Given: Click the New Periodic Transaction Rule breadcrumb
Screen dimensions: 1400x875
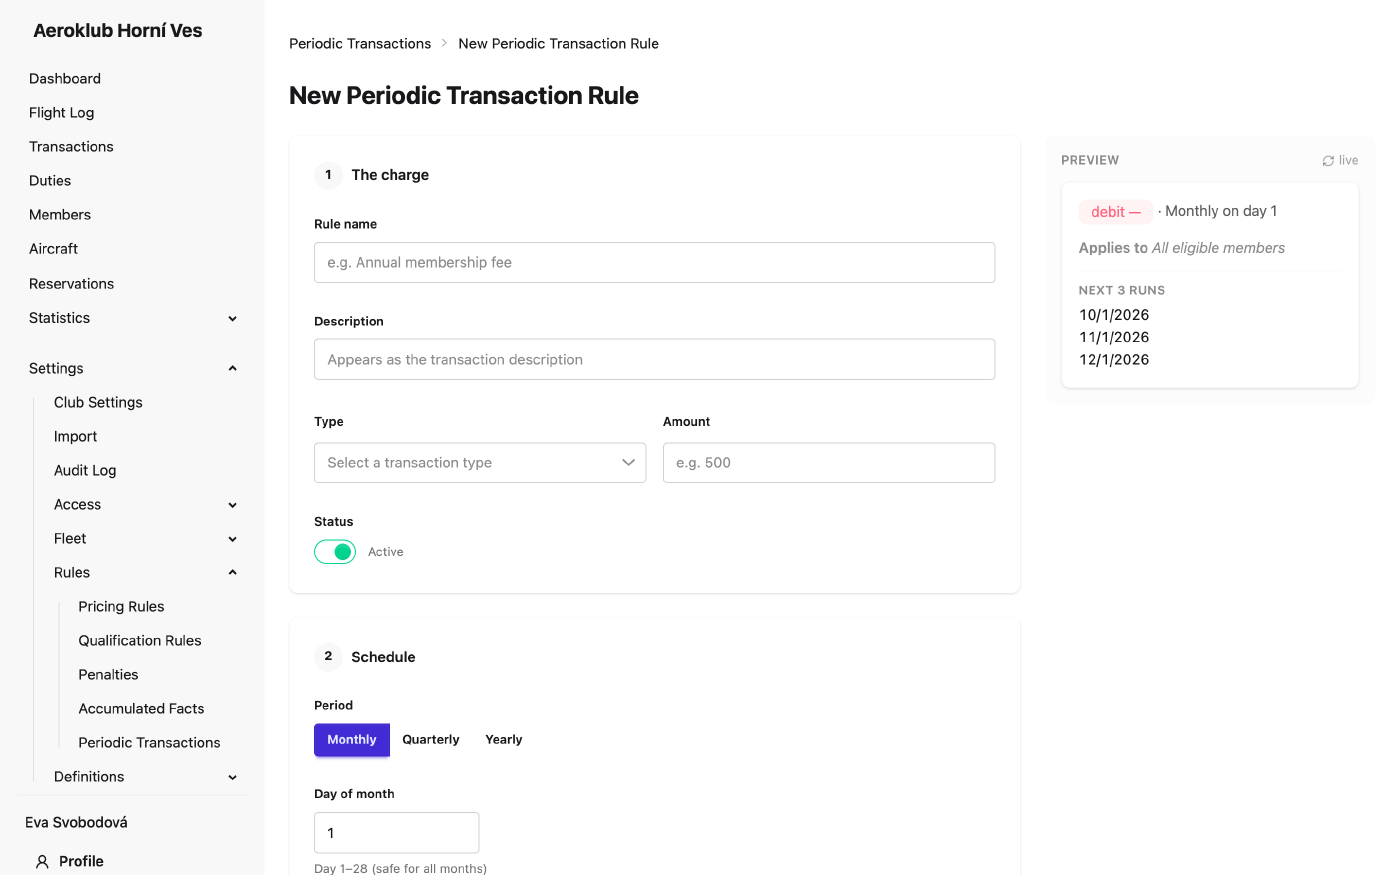Looking at the screenshot, I should [558, 44].
